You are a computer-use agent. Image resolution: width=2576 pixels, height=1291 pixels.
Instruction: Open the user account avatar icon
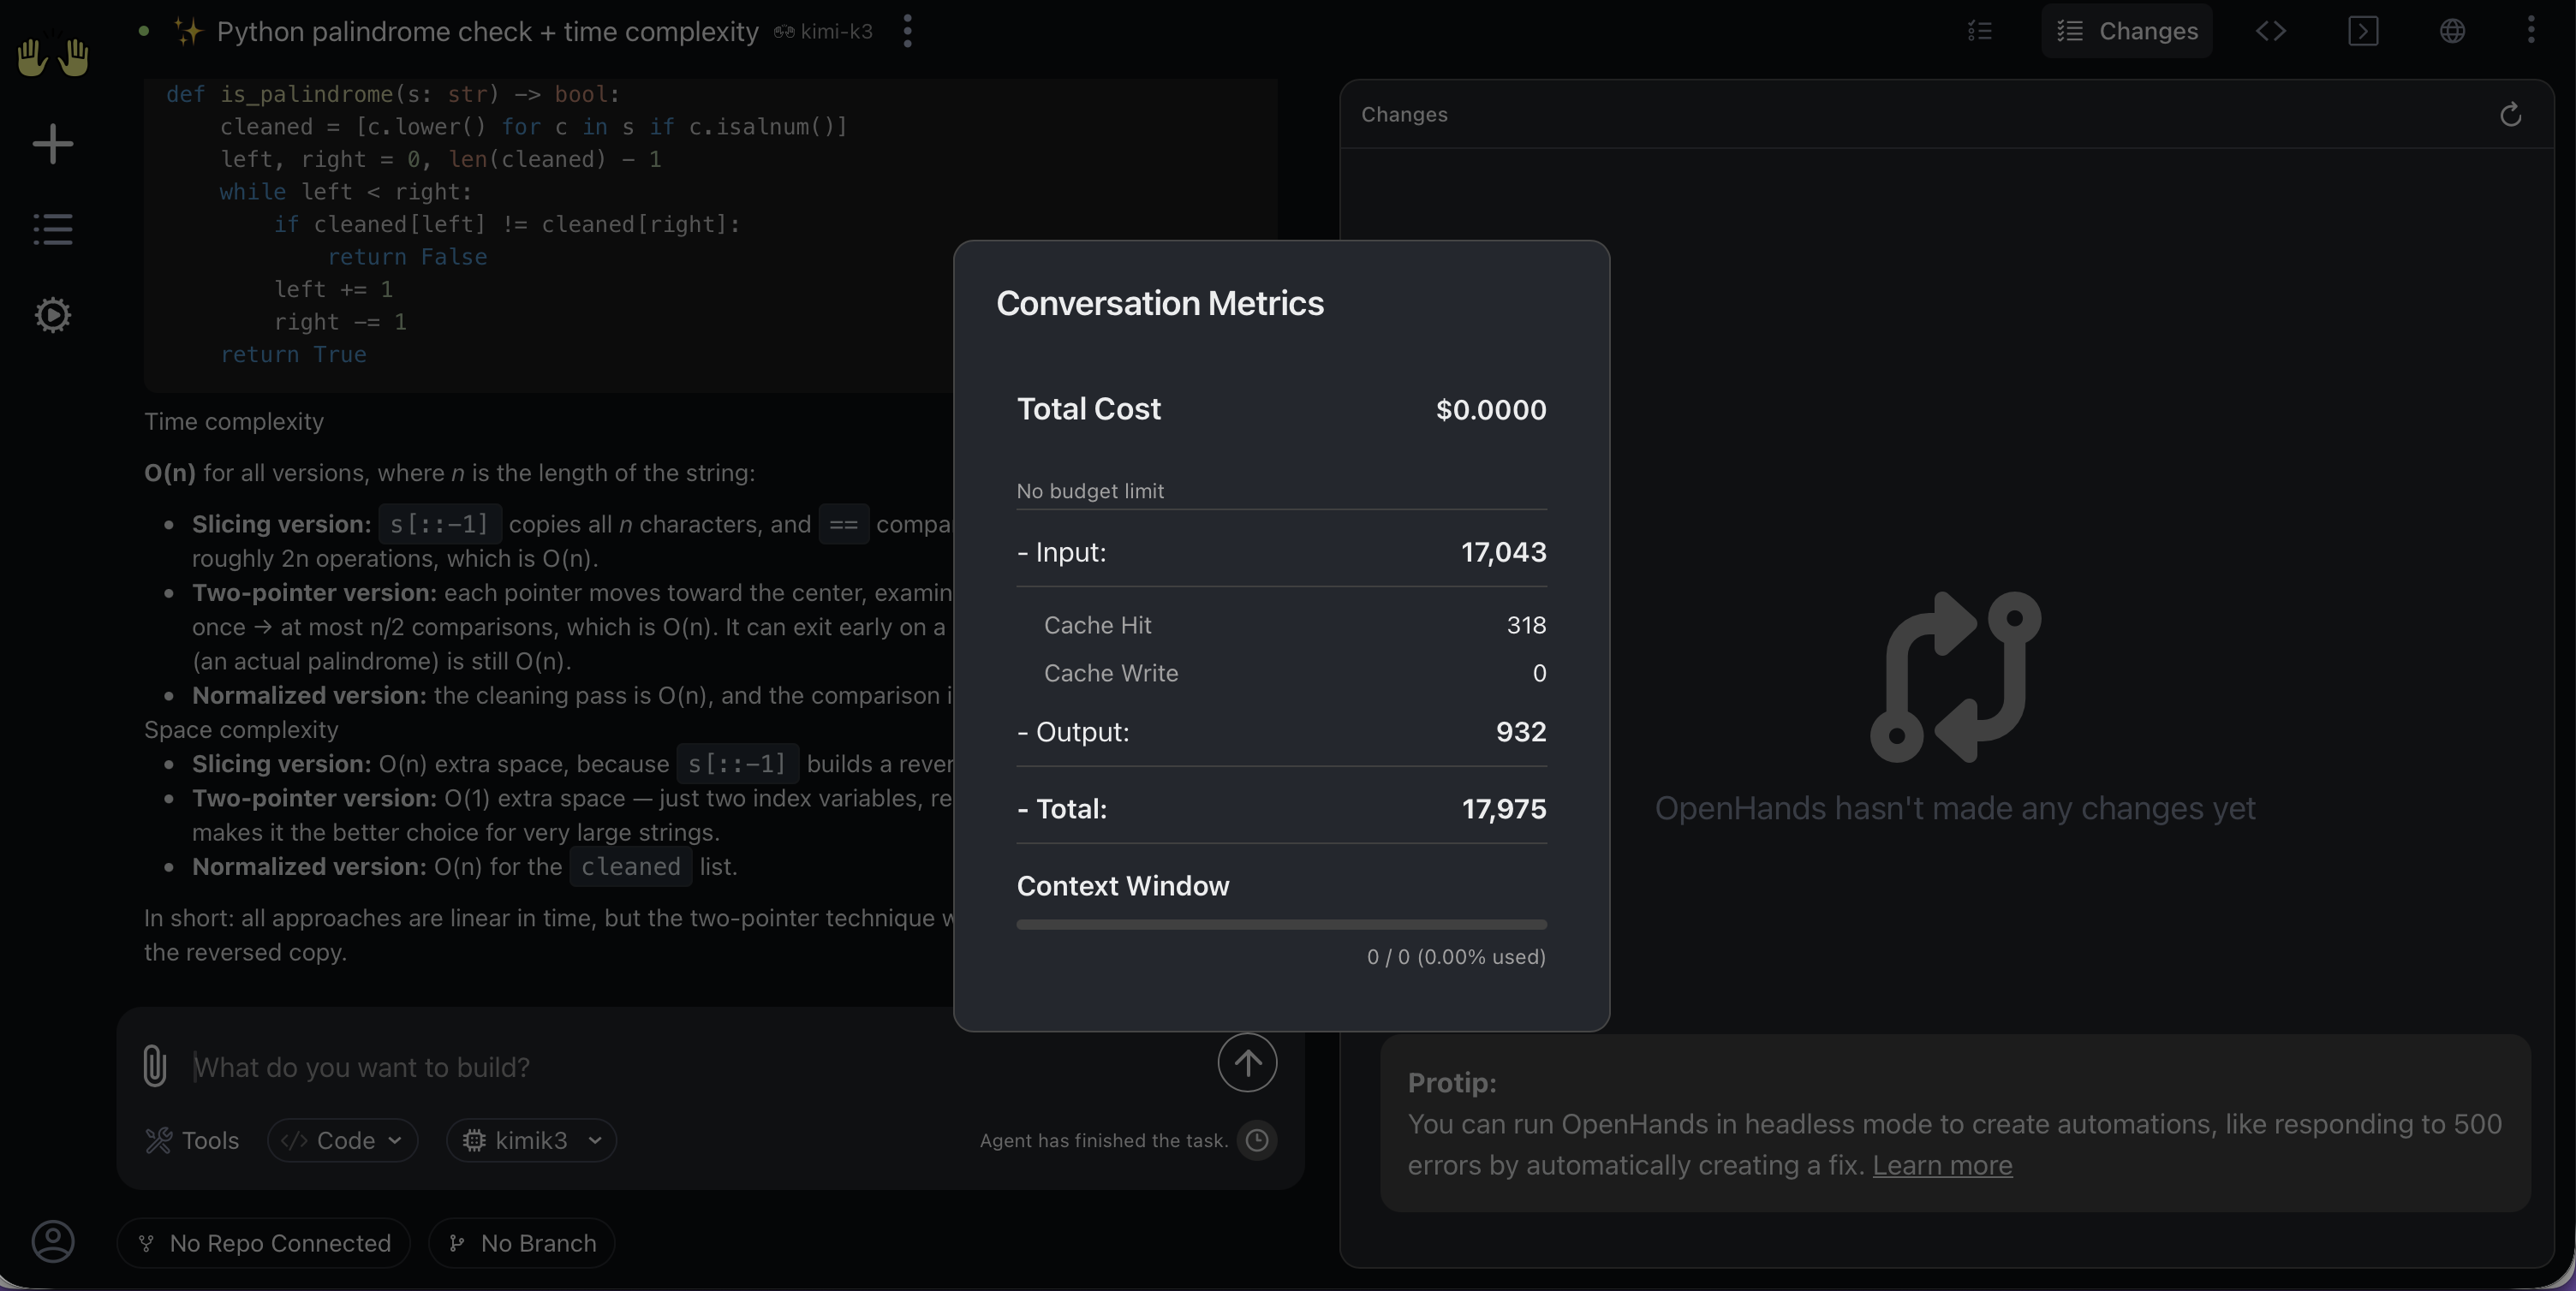pos(53,1241)
